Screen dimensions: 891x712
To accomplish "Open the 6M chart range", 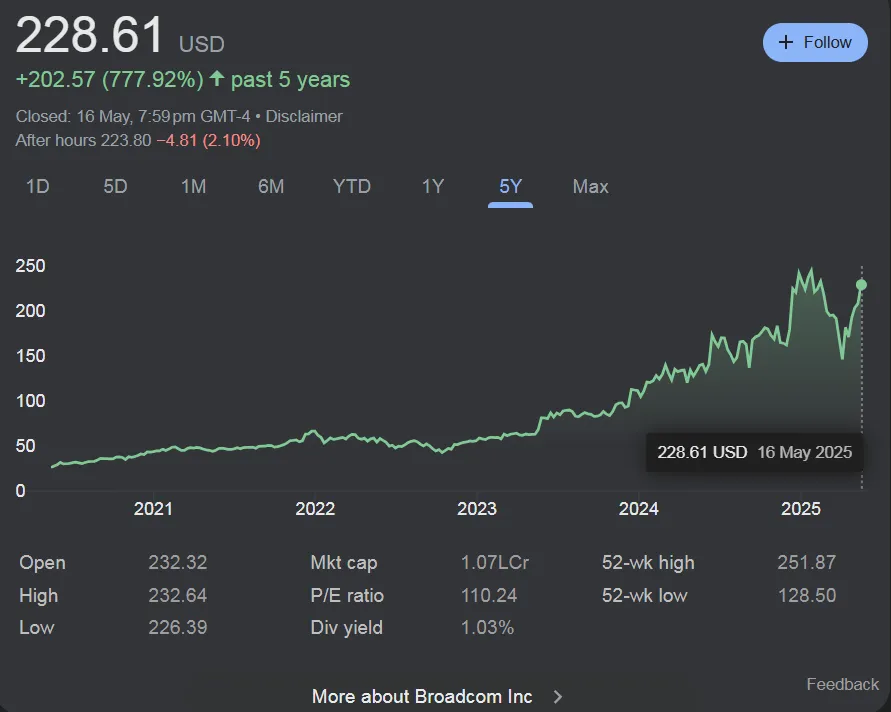I will click(x=270, y=186).
